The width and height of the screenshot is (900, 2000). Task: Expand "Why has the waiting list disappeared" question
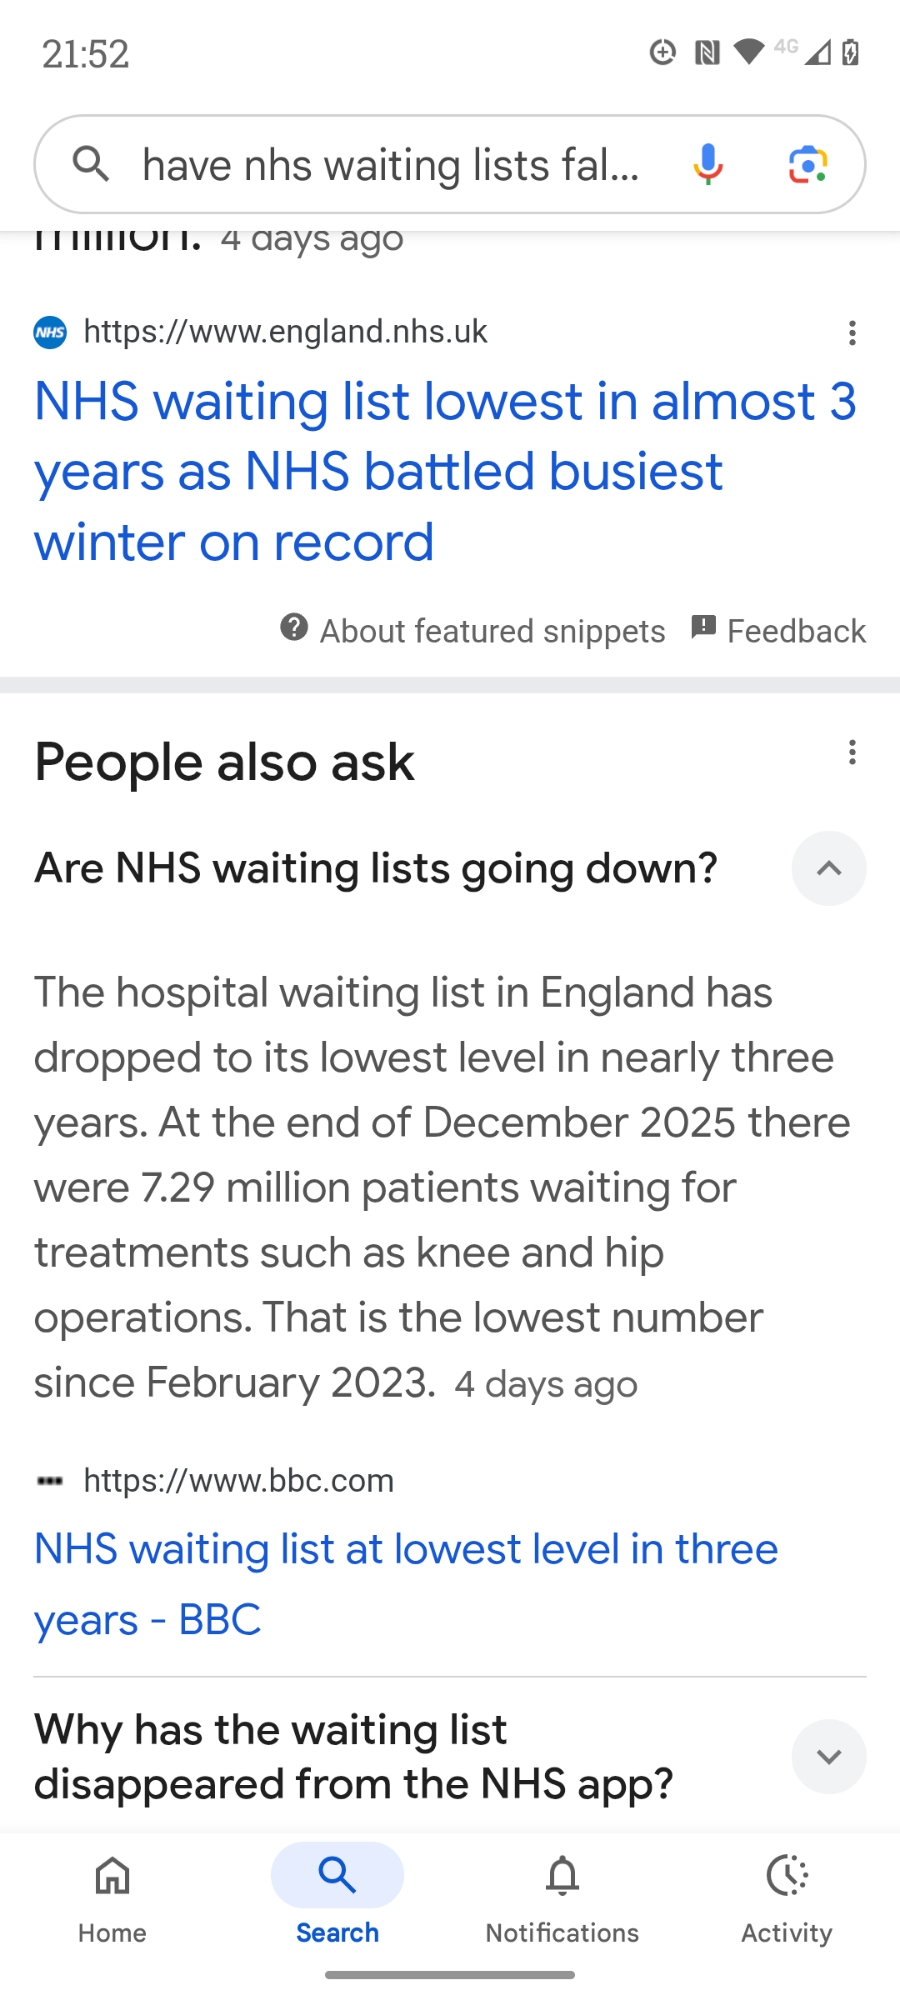[x=828, y=1756]
